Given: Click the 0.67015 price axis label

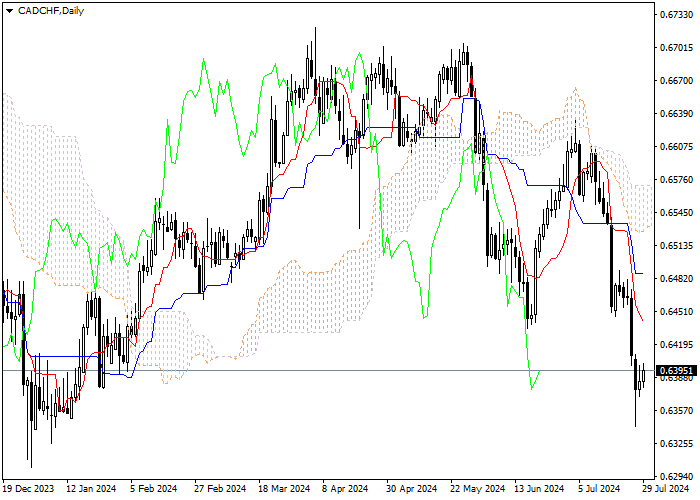Looking at the screenshot, I should tap(677, 48).
